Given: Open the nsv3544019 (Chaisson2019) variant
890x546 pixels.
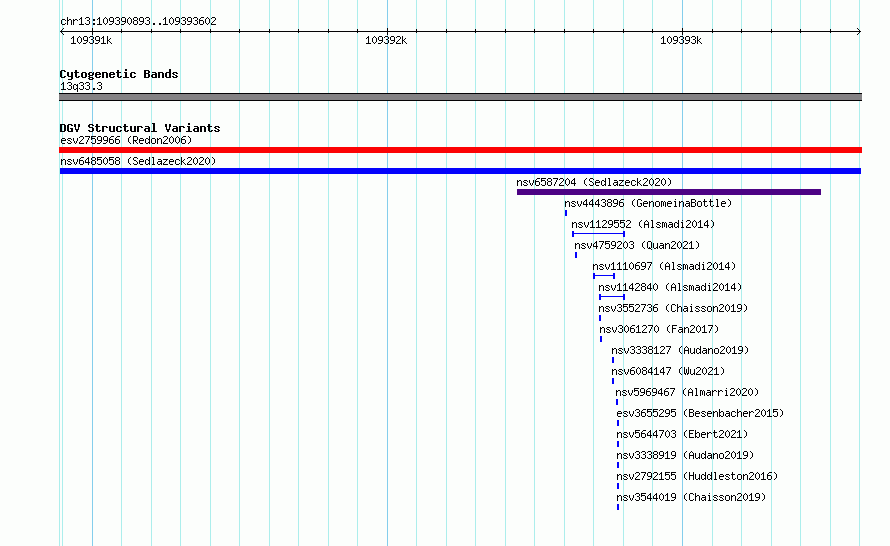Looking at the screenshot, I should (691, 497).
